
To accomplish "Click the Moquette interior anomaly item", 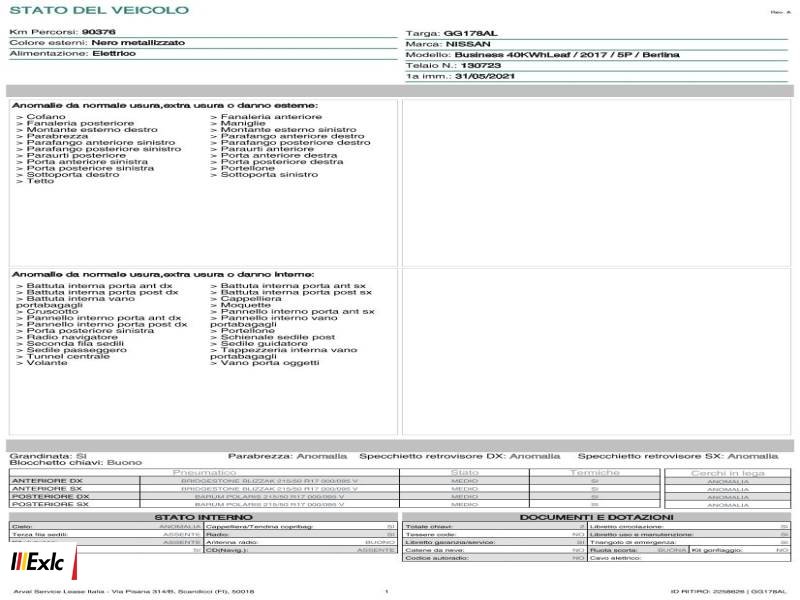I will pyautogui.click(x=240, y=305).
